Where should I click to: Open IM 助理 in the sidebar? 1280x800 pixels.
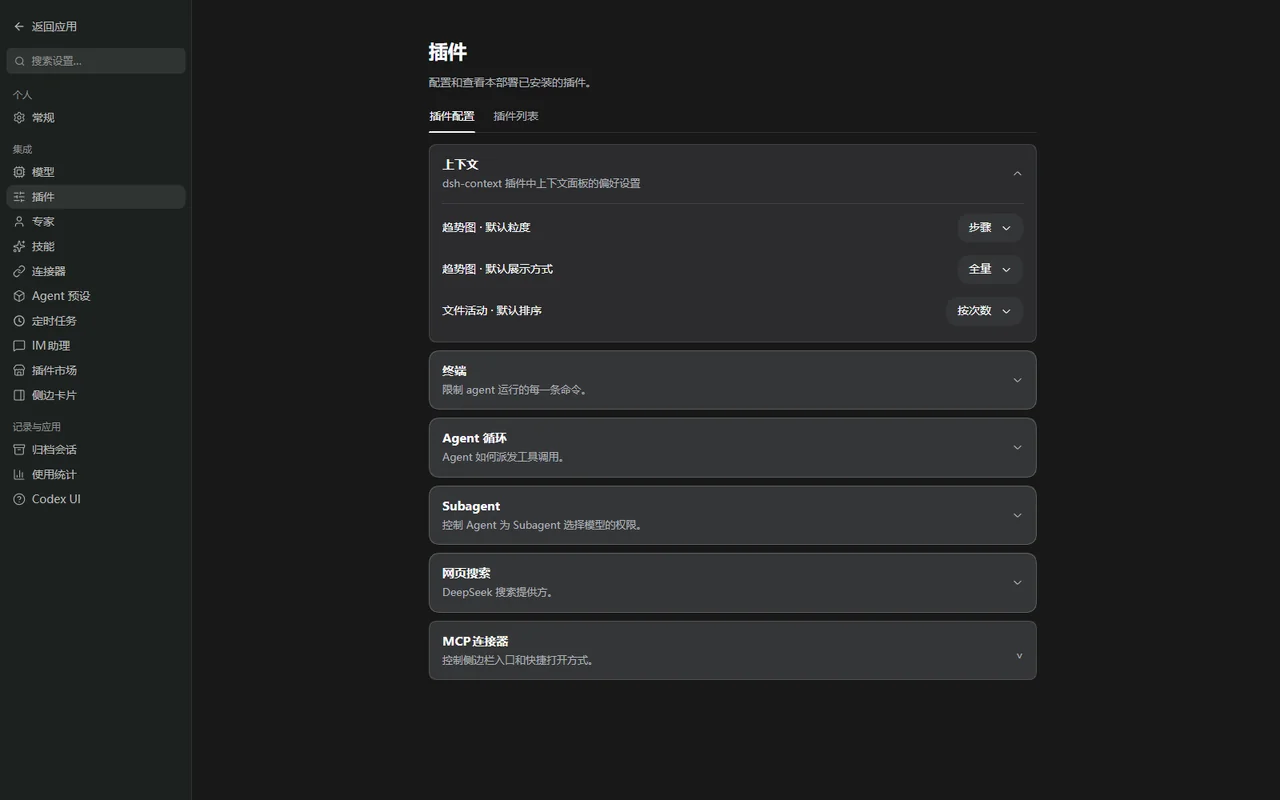pos(96,346)
